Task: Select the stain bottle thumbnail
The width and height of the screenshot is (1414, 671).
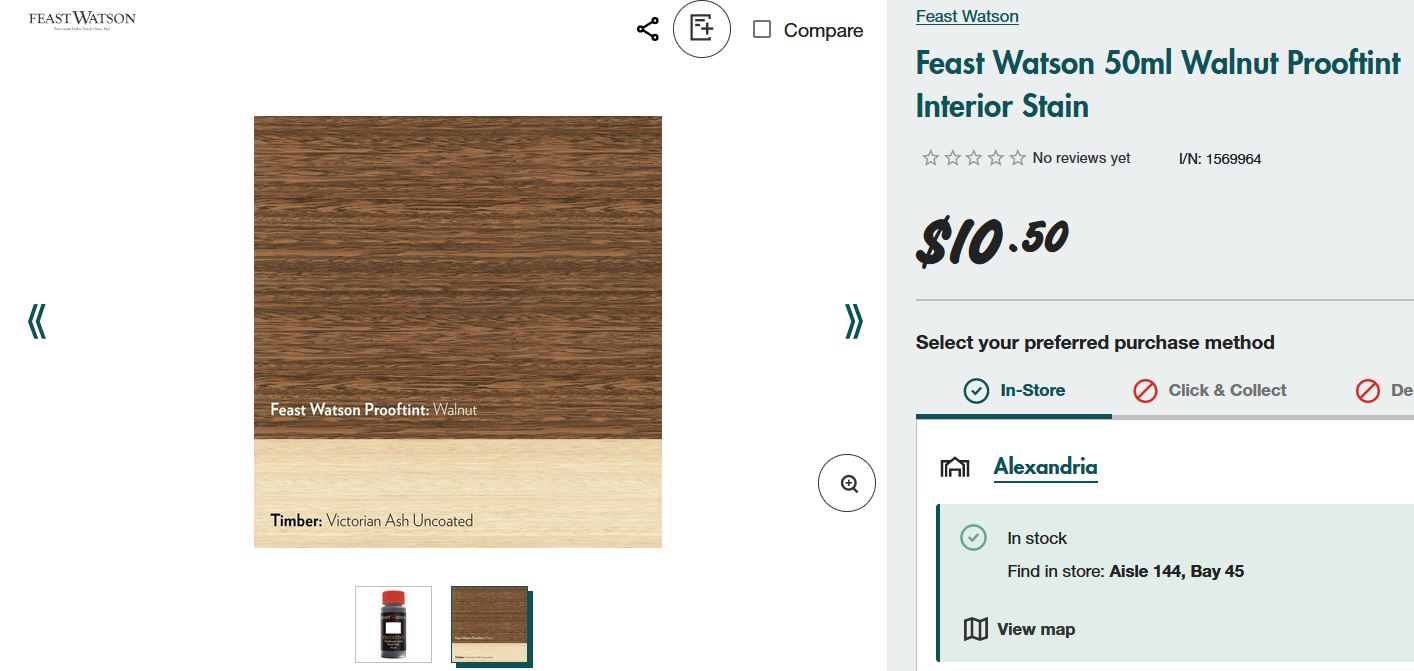Action: coord(394,624)
